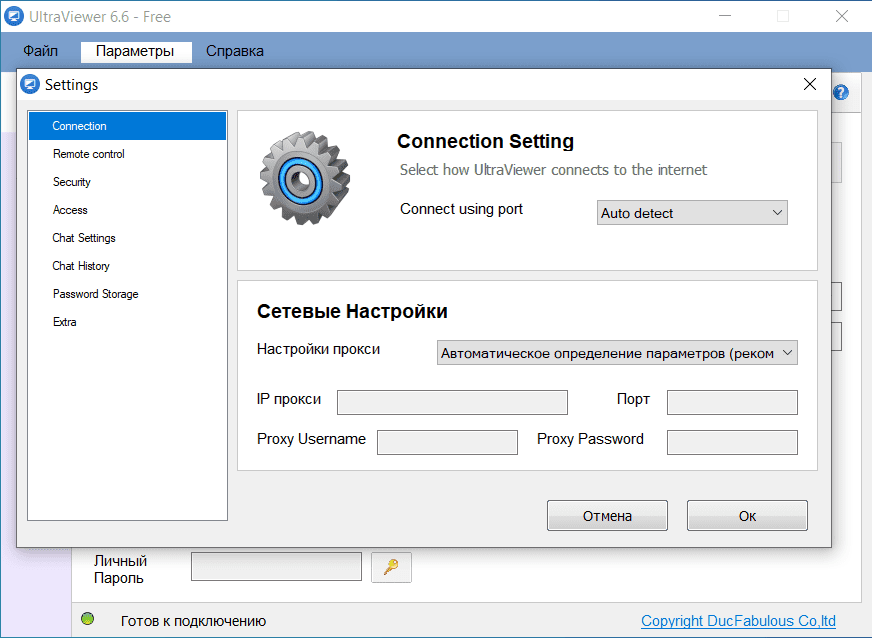Screen dimensions: 872x638
Task: Confirm settings with the Ок button
Action: (x=747, y=516)
